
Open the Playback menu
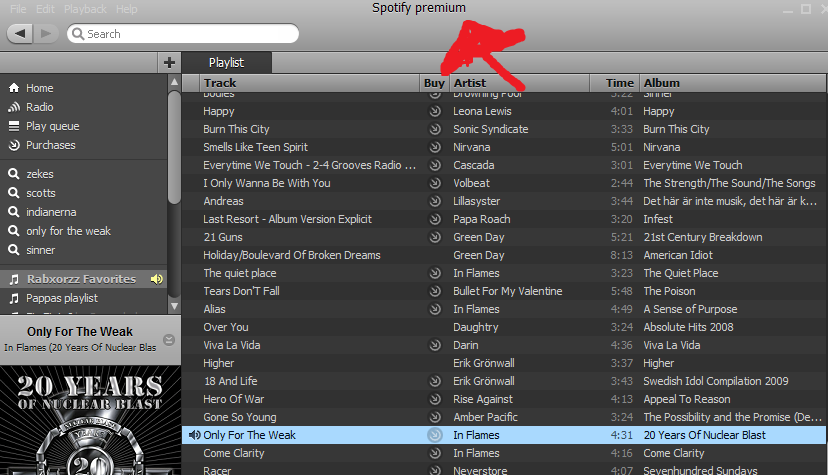click(x=85, y=9)
